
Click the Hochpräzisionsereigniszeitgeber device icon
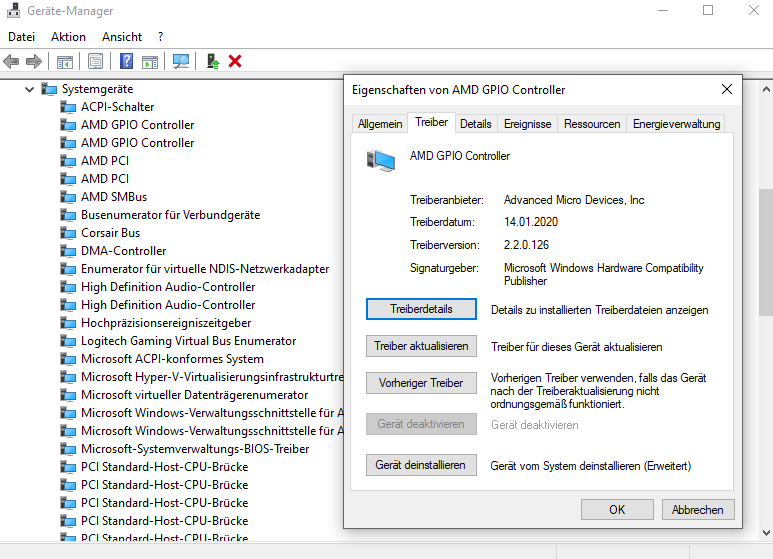pos(68,323)
